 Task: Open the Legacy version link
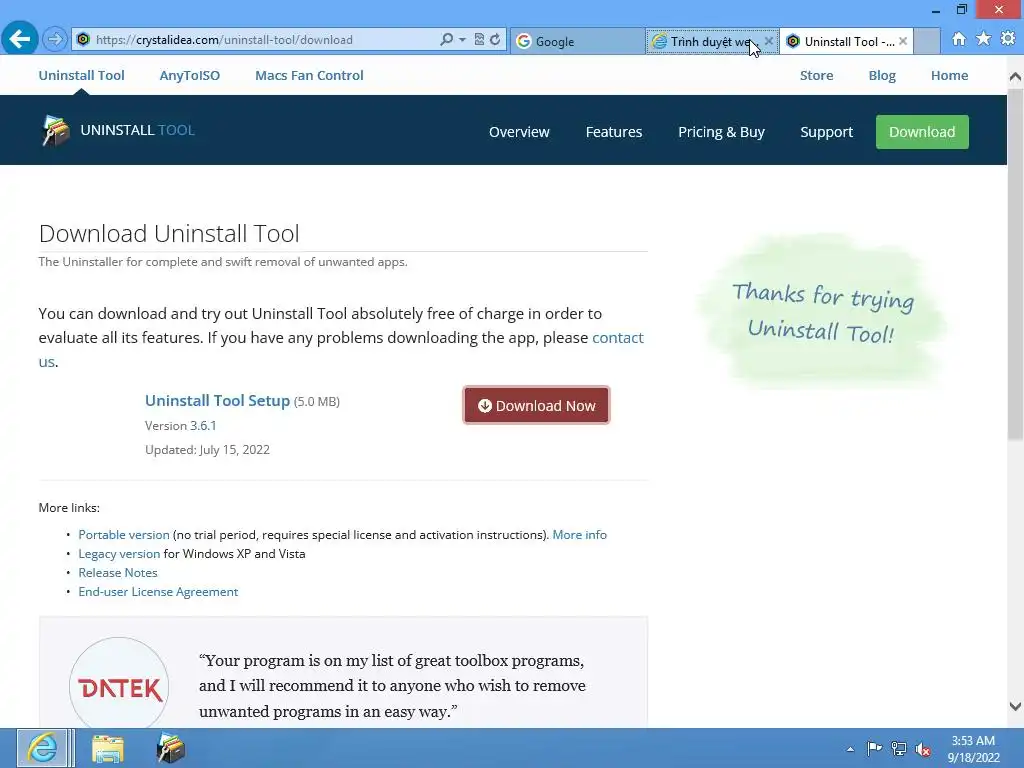(119, 554)
